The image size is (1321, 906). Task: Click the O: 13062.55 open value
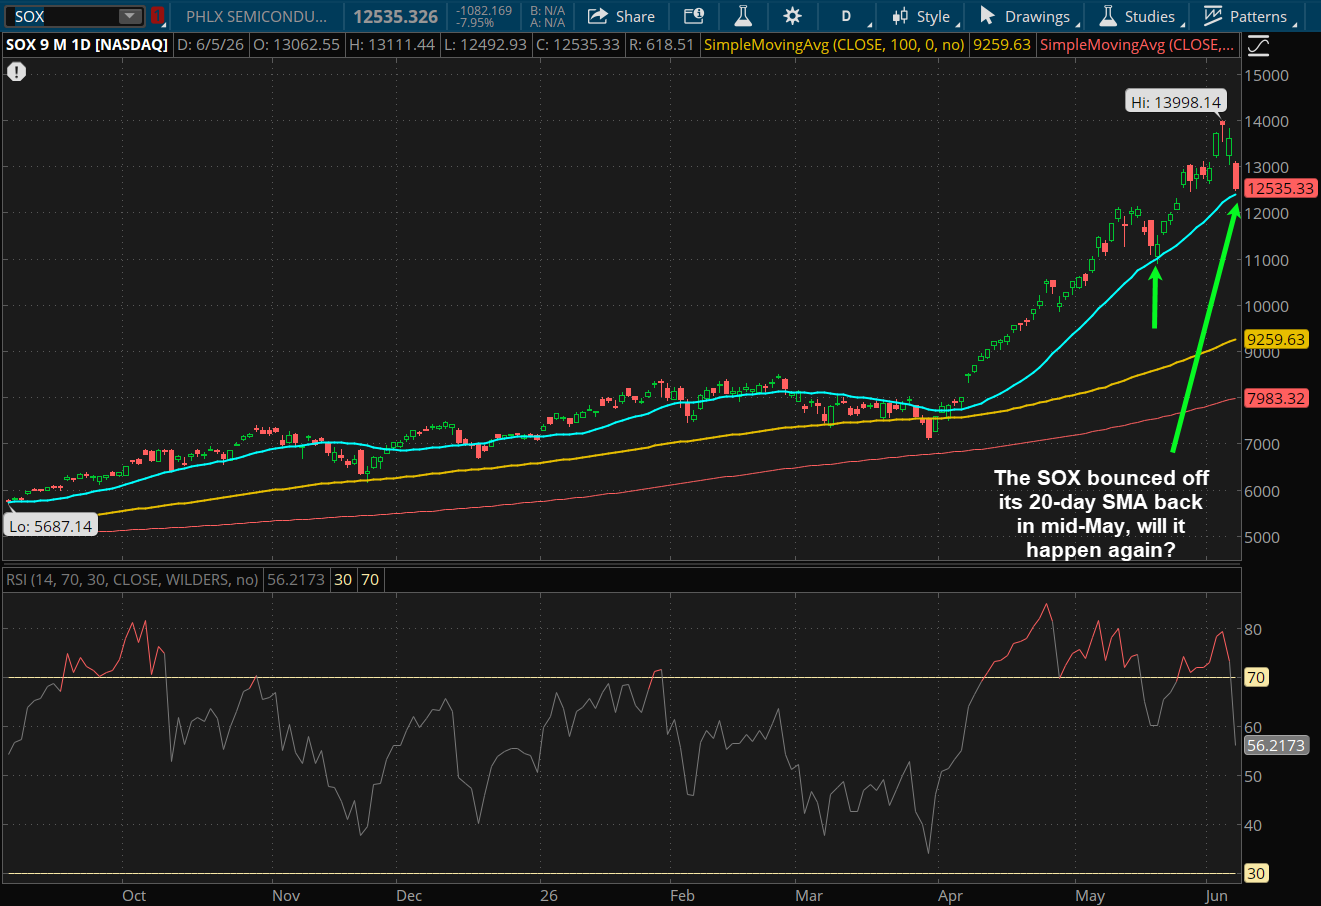tap(295, 45)
